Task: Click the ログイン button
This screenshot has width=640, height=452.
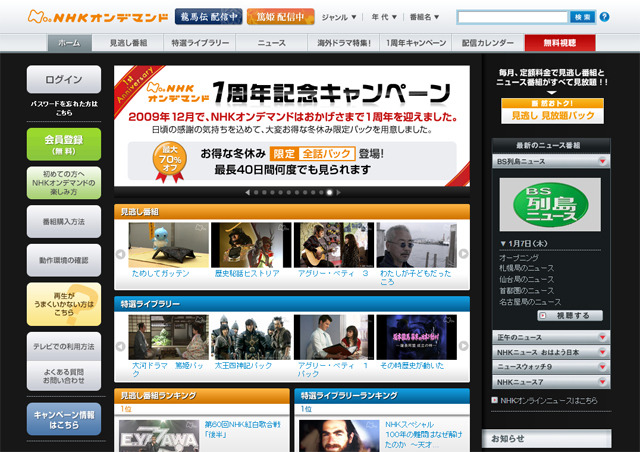Action: [64, 80]
